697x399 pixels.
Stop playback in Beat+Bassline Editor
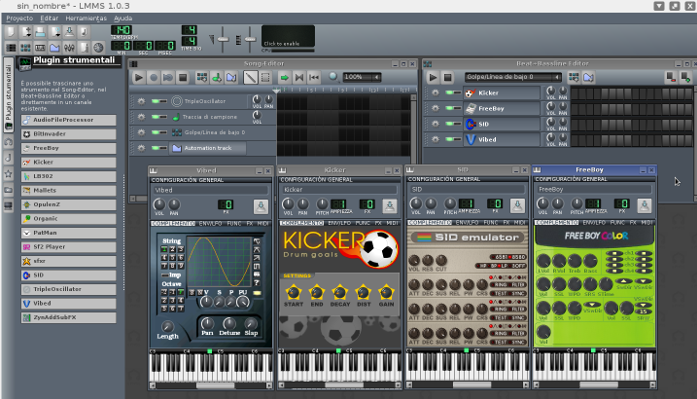tap(447, 78)
